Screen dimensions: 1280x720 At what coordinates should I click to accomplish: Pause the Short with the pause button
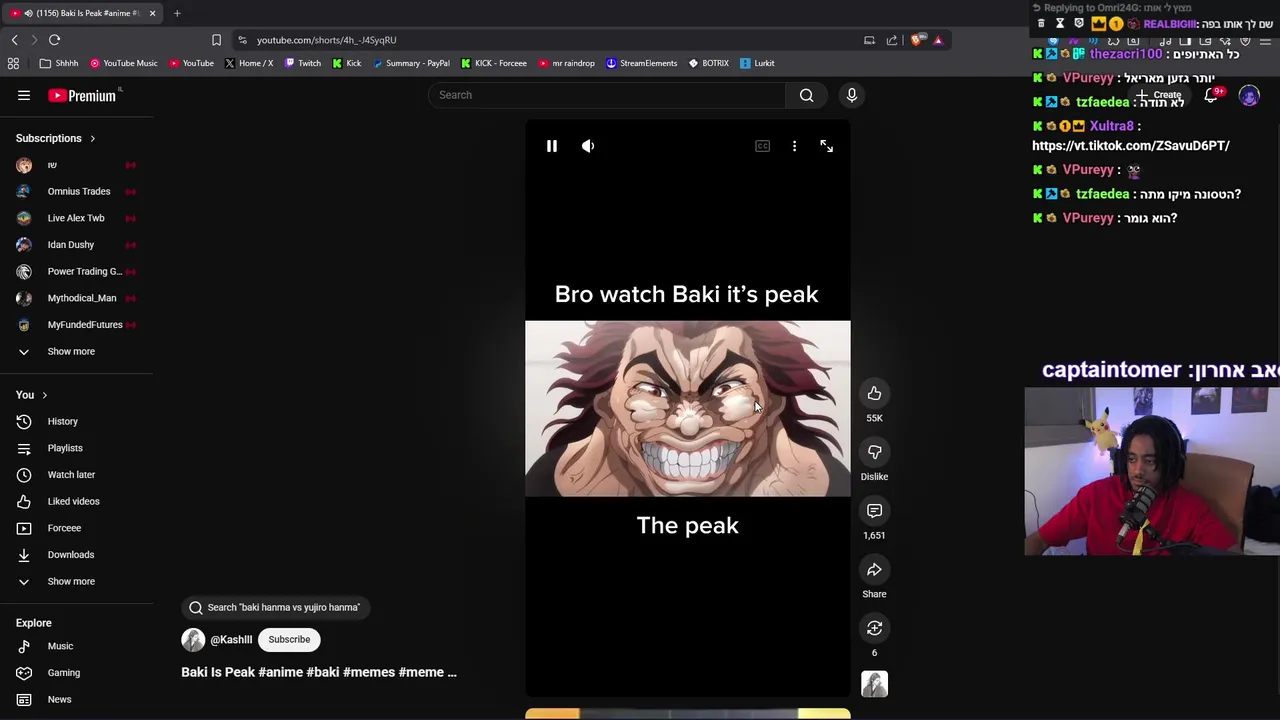pyautogui.click(x=551, y=146)
